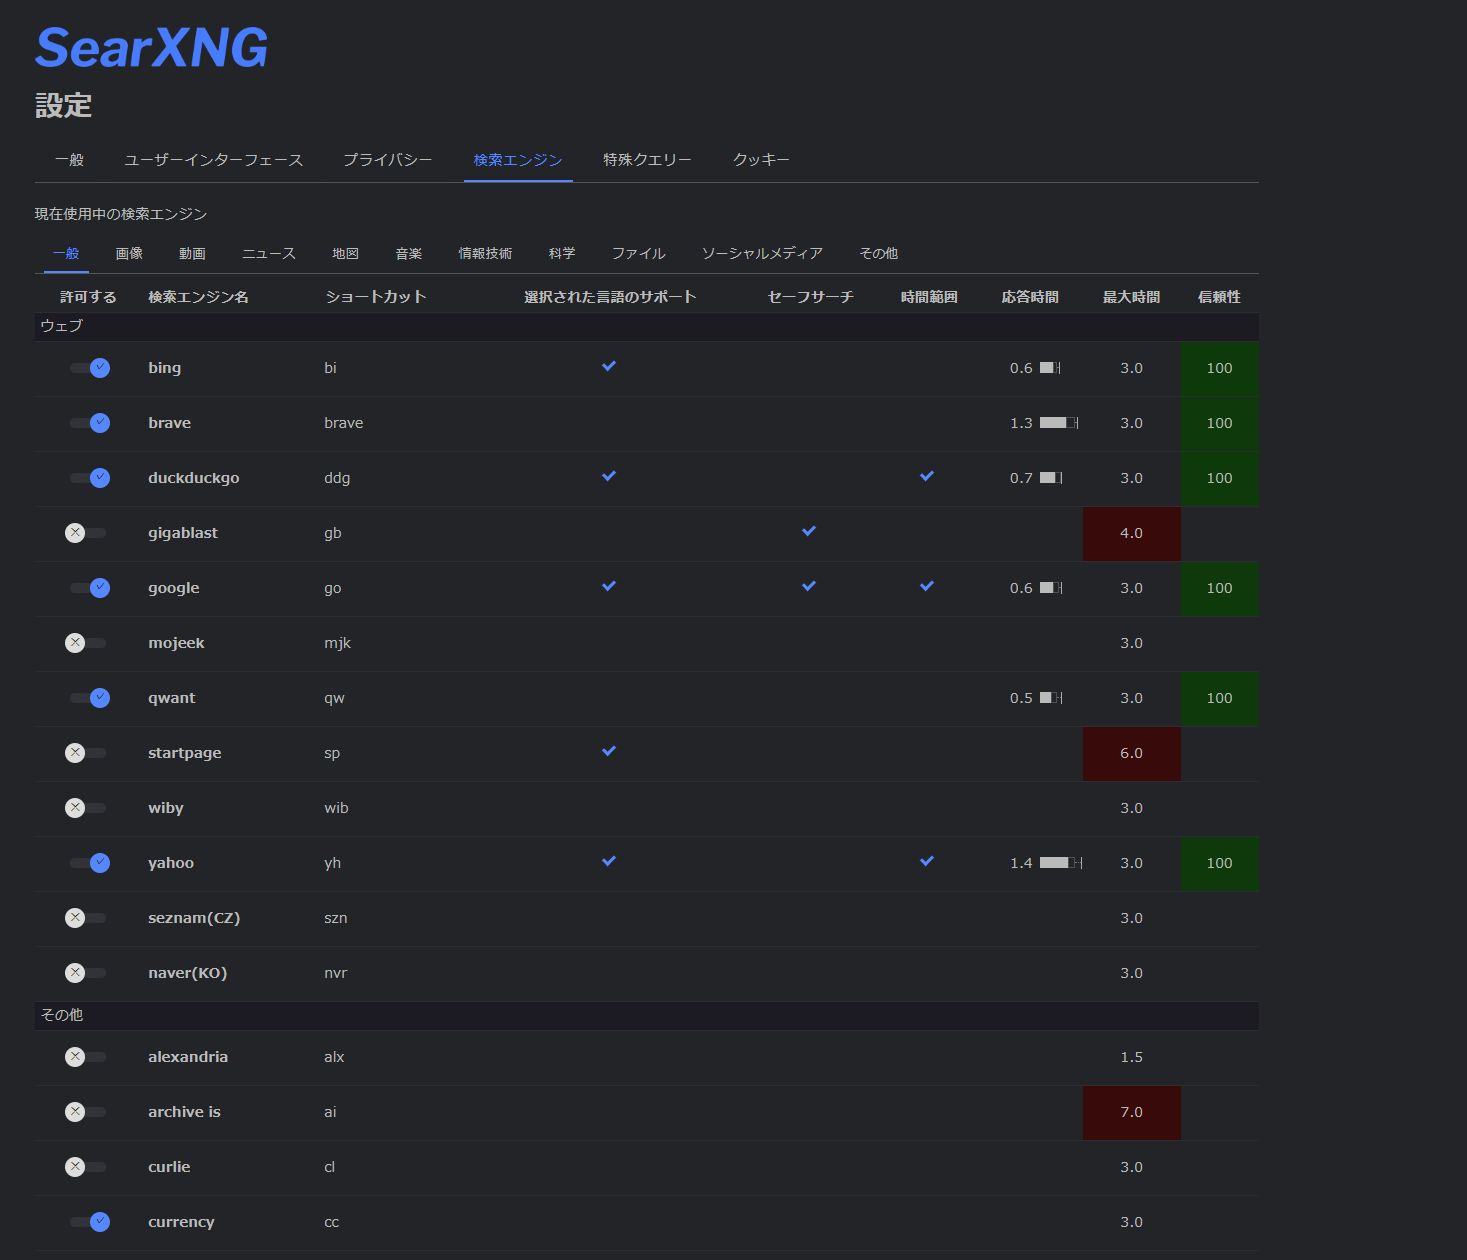Switch on the startpage engine
The image size is (1467, 1260).
86,753
